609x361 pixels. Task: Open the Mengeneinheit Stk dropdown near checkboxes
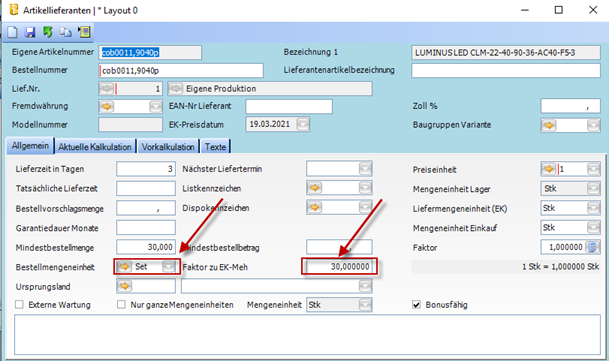coord(365,305)
